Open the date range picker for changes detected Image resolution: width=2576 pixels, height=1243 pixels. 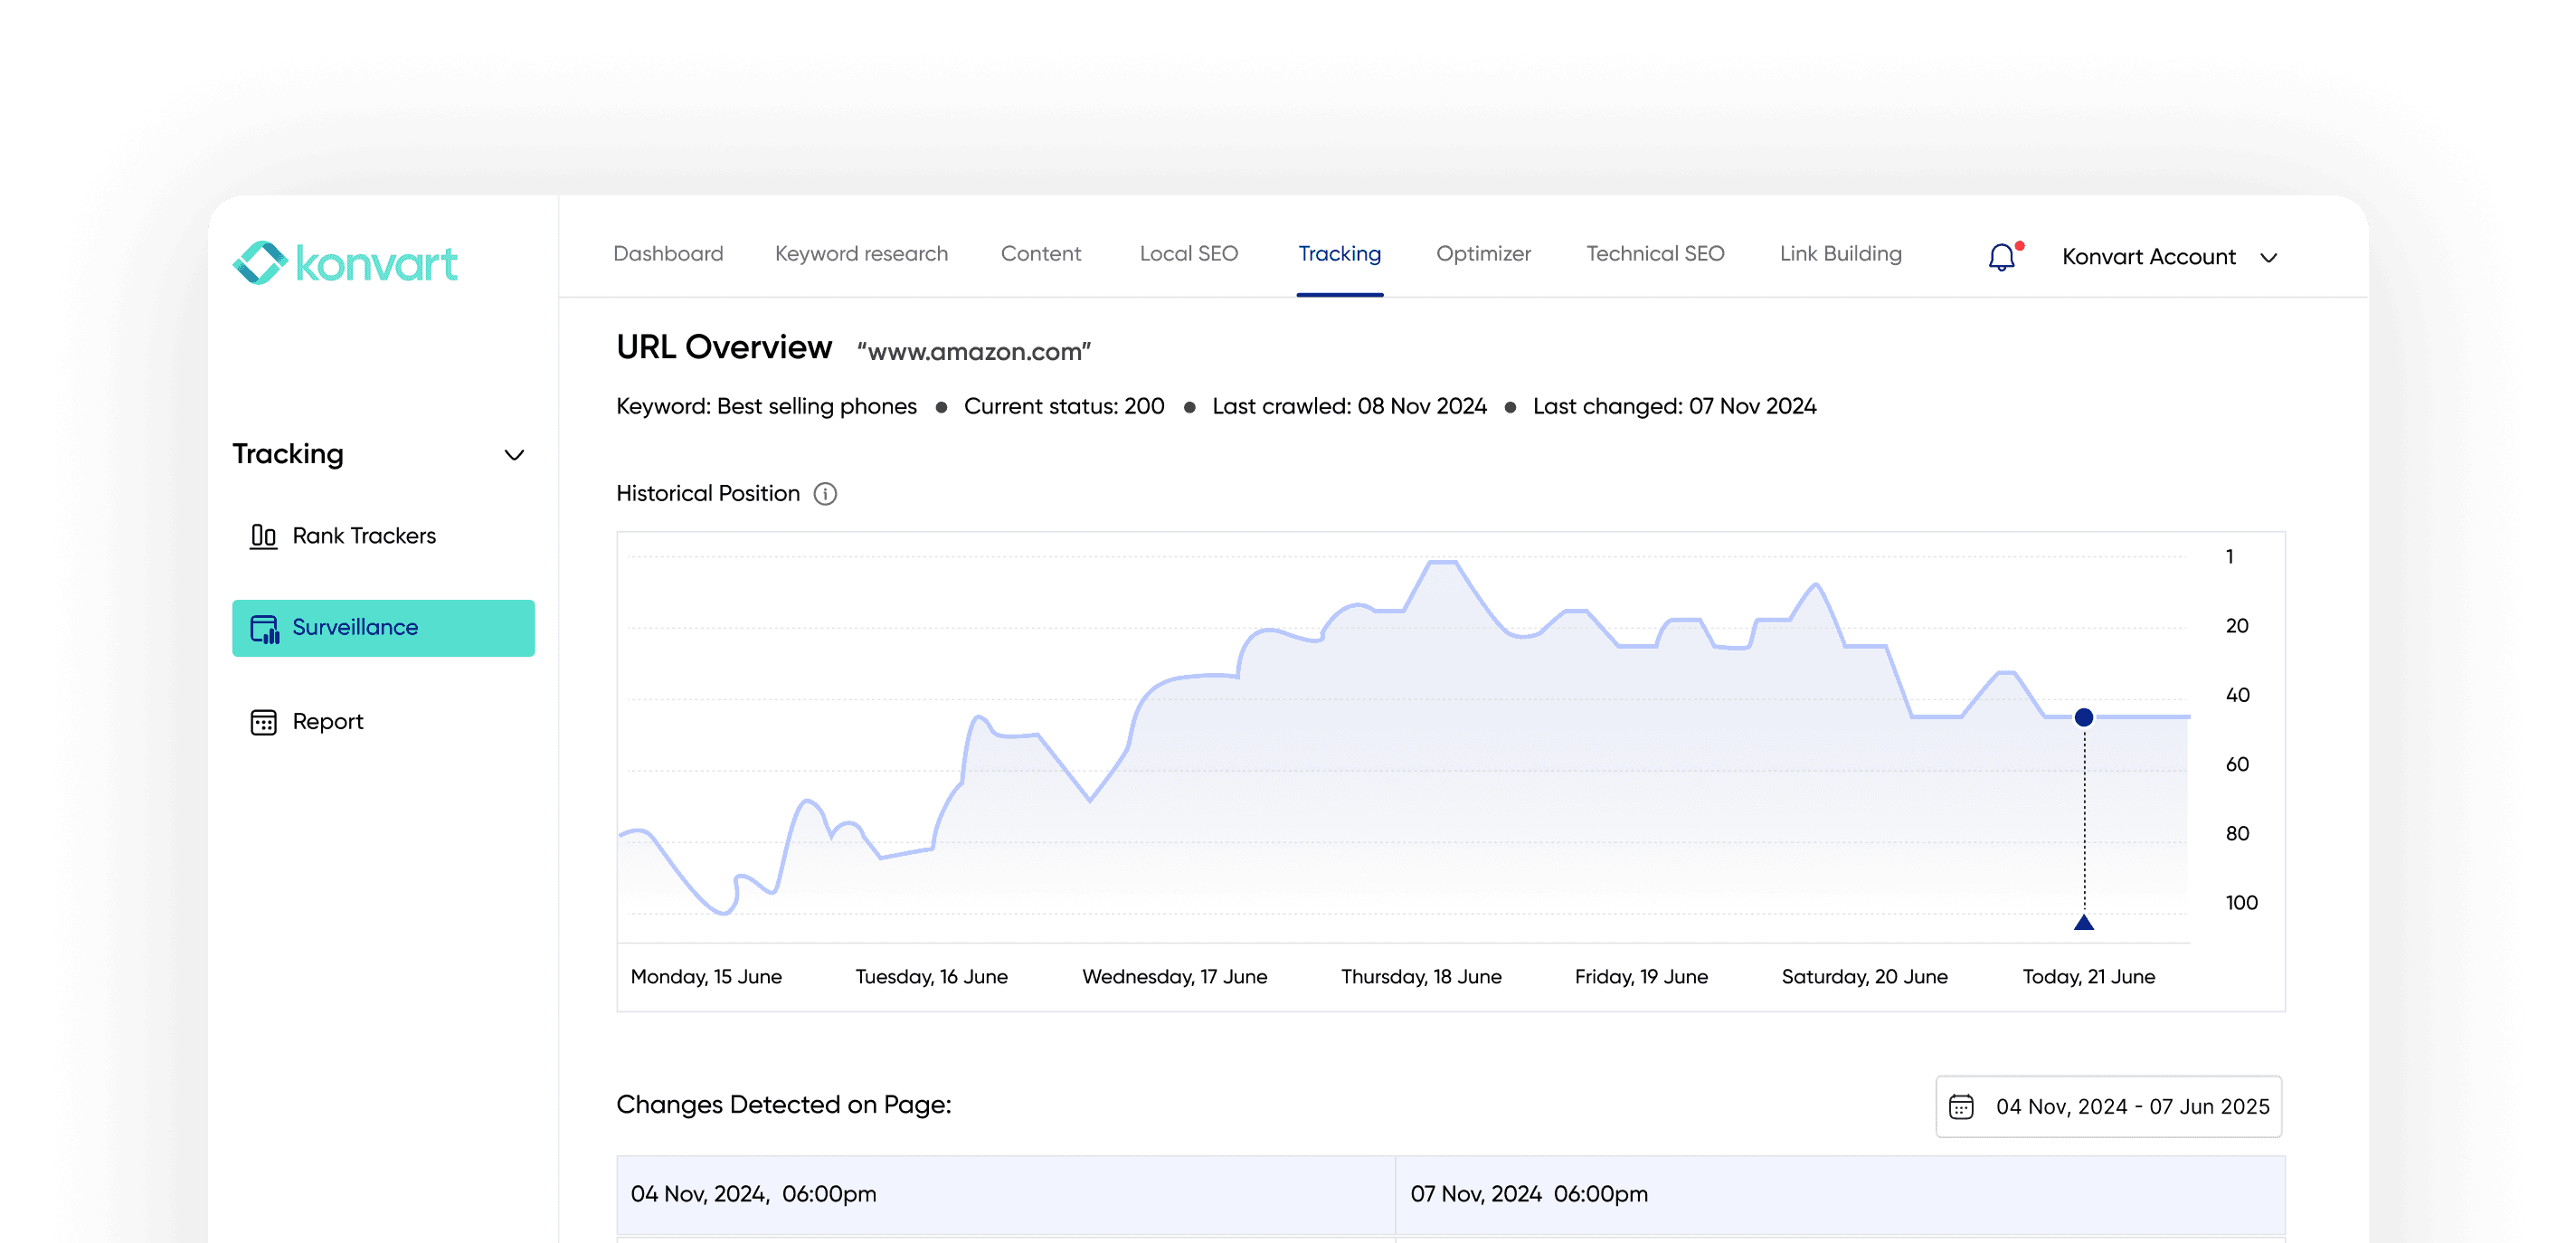coord(2108,1106)
